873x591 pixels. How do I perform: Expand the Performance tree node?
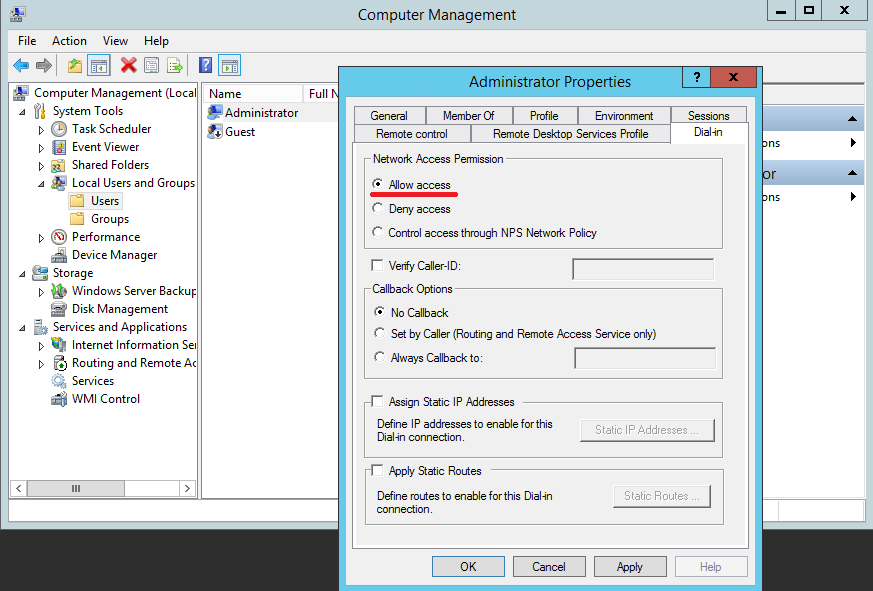41,238
